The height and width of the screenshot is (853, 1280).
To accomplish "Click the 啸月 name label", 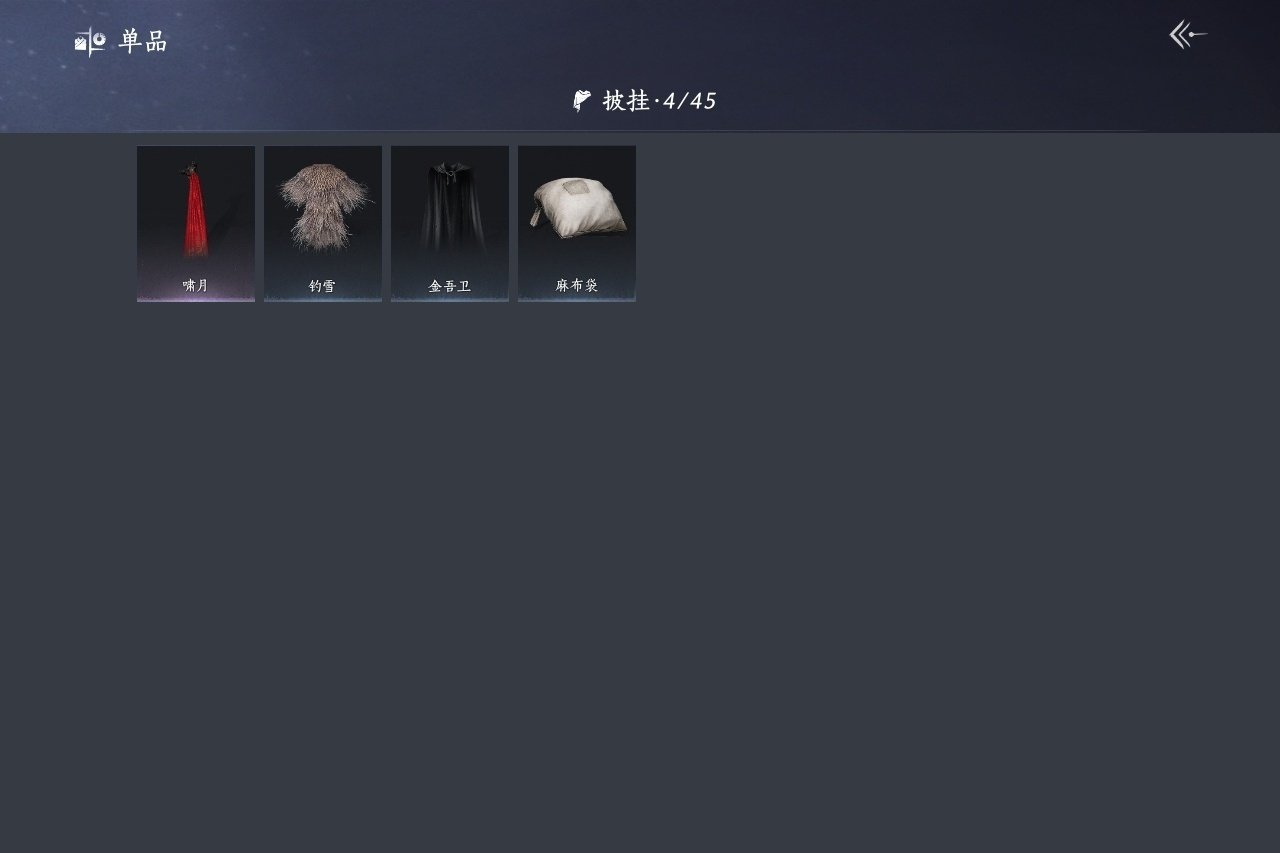I will click(196, 286).
